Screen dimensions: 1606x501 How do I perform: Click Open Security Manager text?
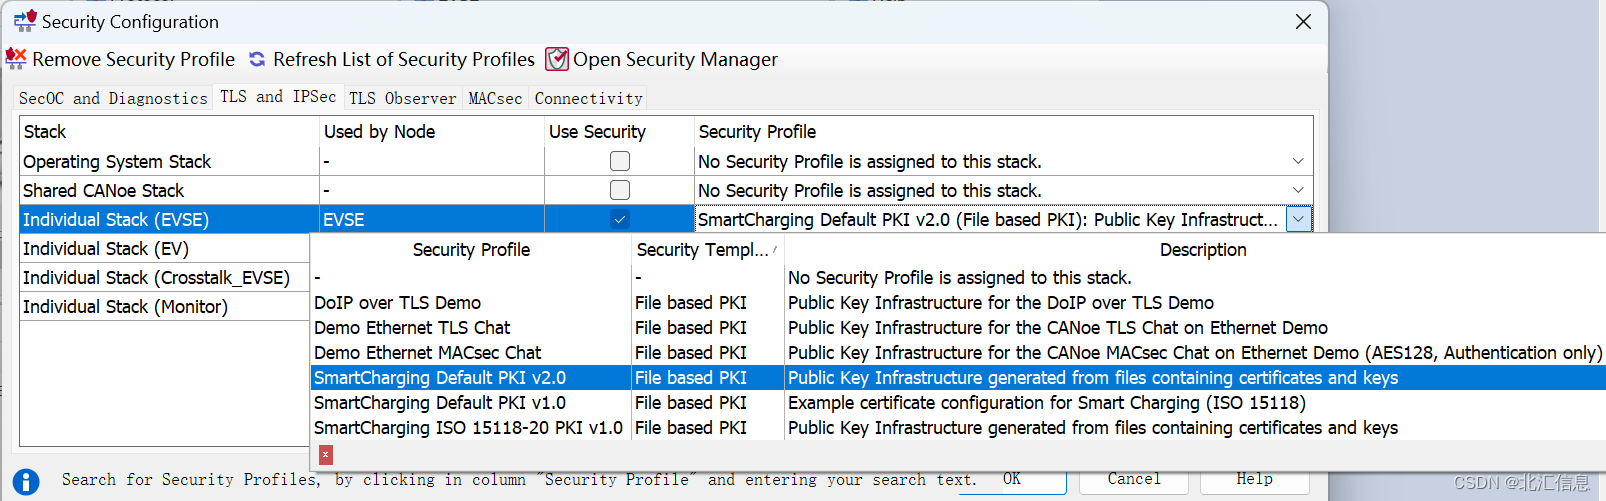coord(675,60)
